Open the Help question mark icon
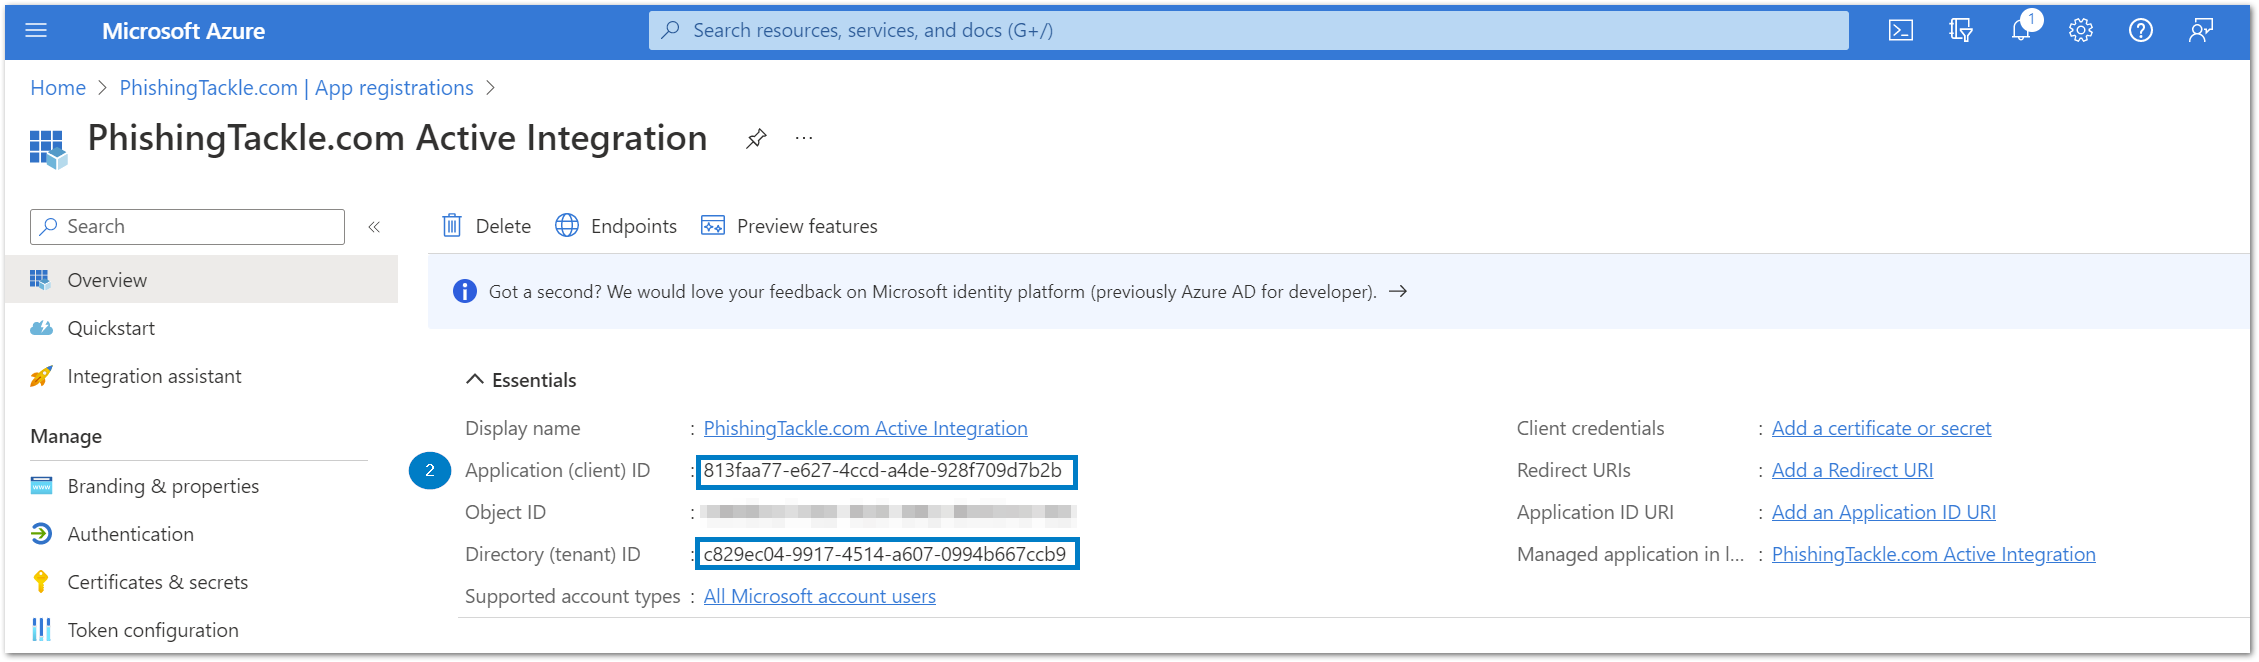This screenshot has height=662, width=2259. tap(2141, 31)
